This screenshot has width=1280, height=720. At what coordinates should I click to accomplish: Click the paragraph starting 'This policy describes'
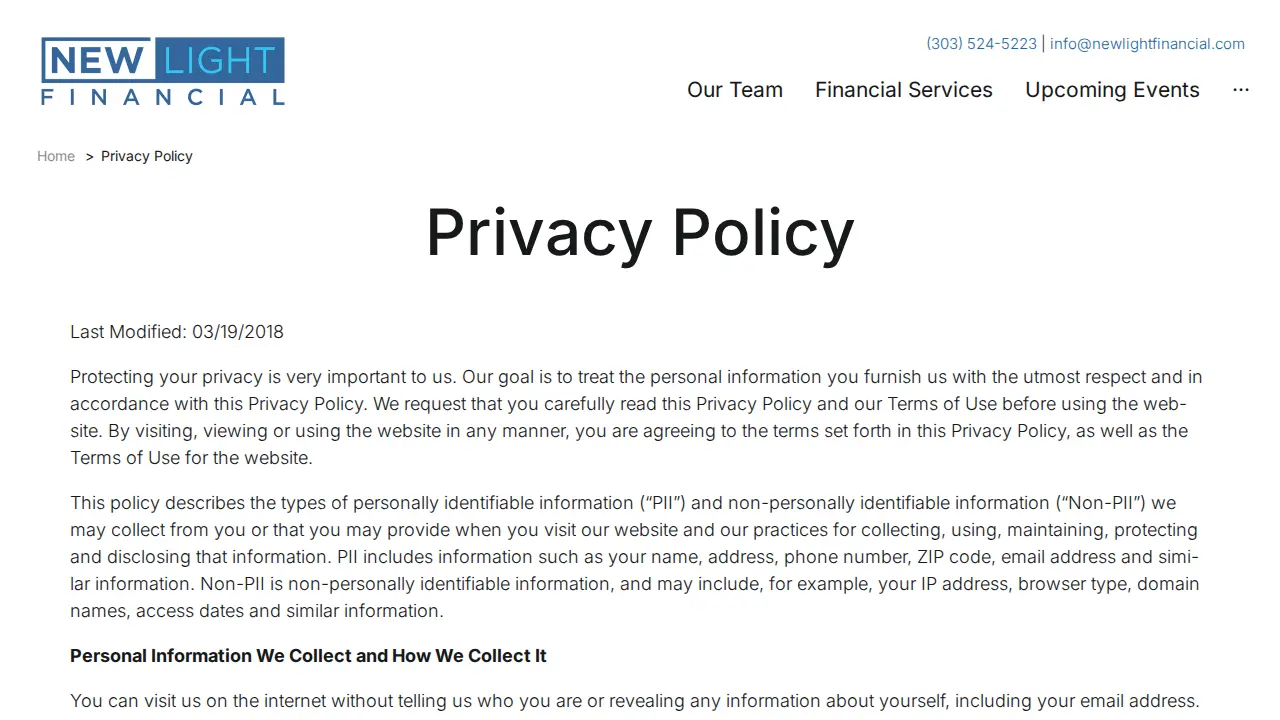click(x=635, y=557)
